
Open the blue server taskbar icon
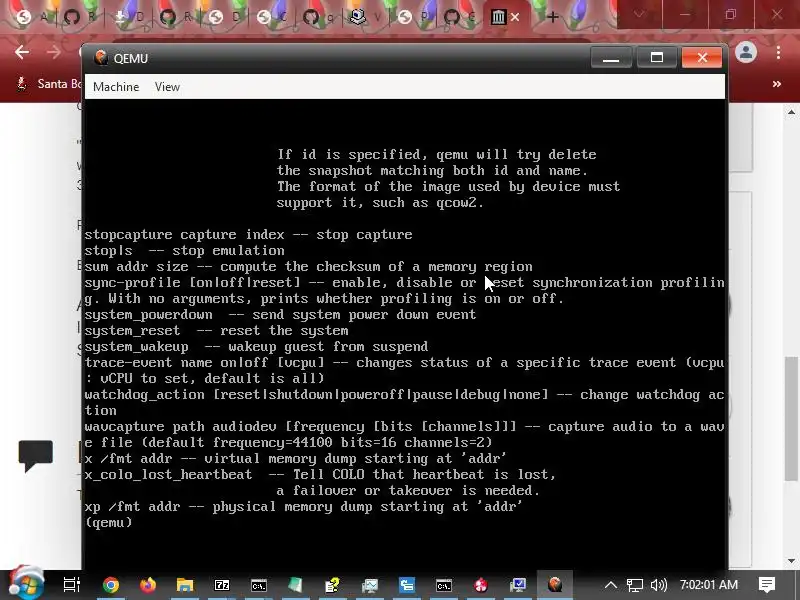[x=407, y=585]
